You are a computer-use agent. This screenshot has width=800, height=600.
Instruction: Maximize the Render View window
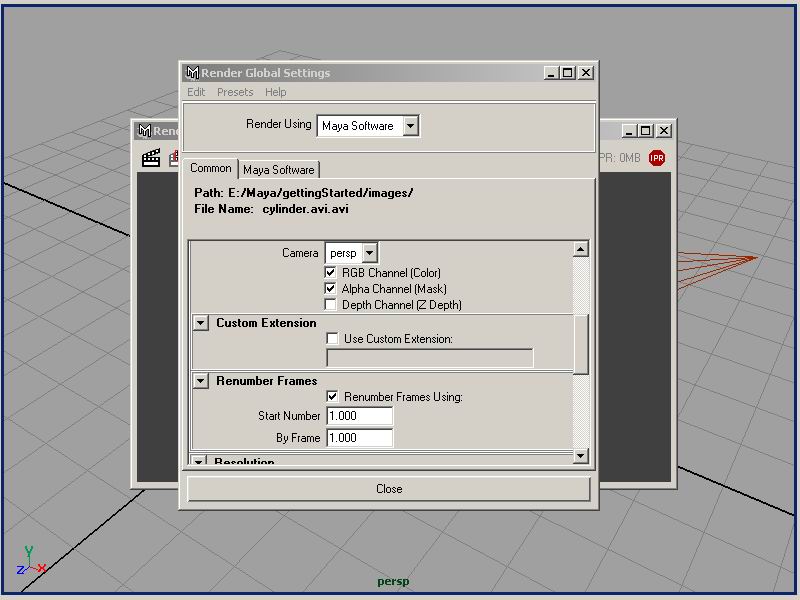(645, 131)
